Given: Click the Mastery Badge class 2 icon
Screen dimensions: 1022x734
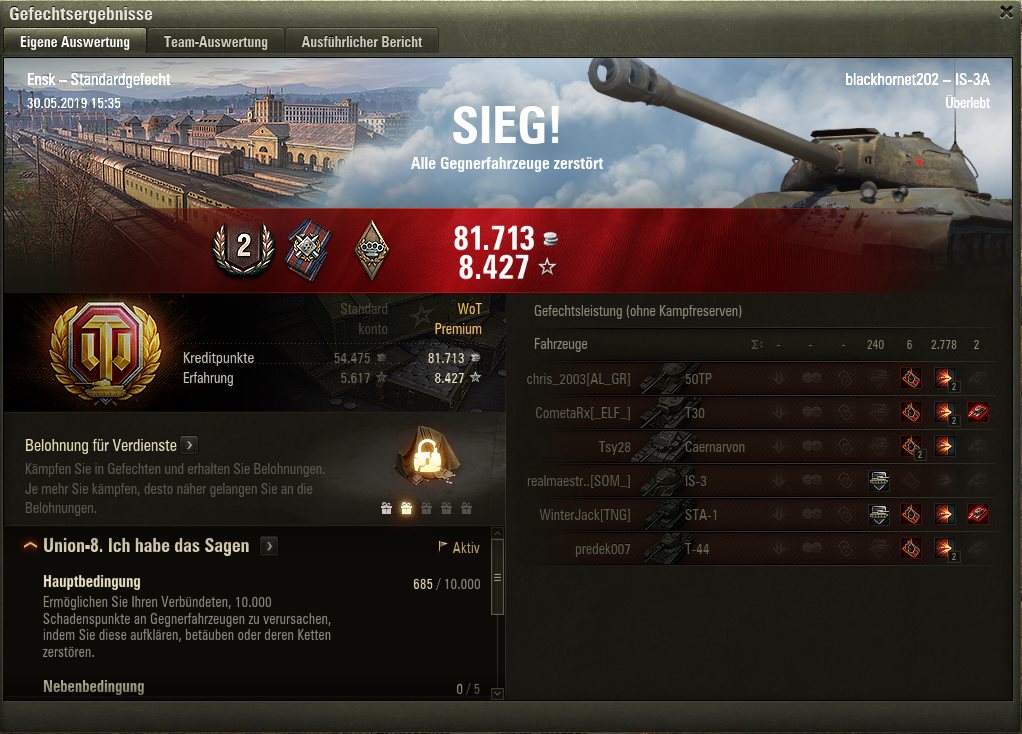Looking at the screenshot, I should pos(244,248).
